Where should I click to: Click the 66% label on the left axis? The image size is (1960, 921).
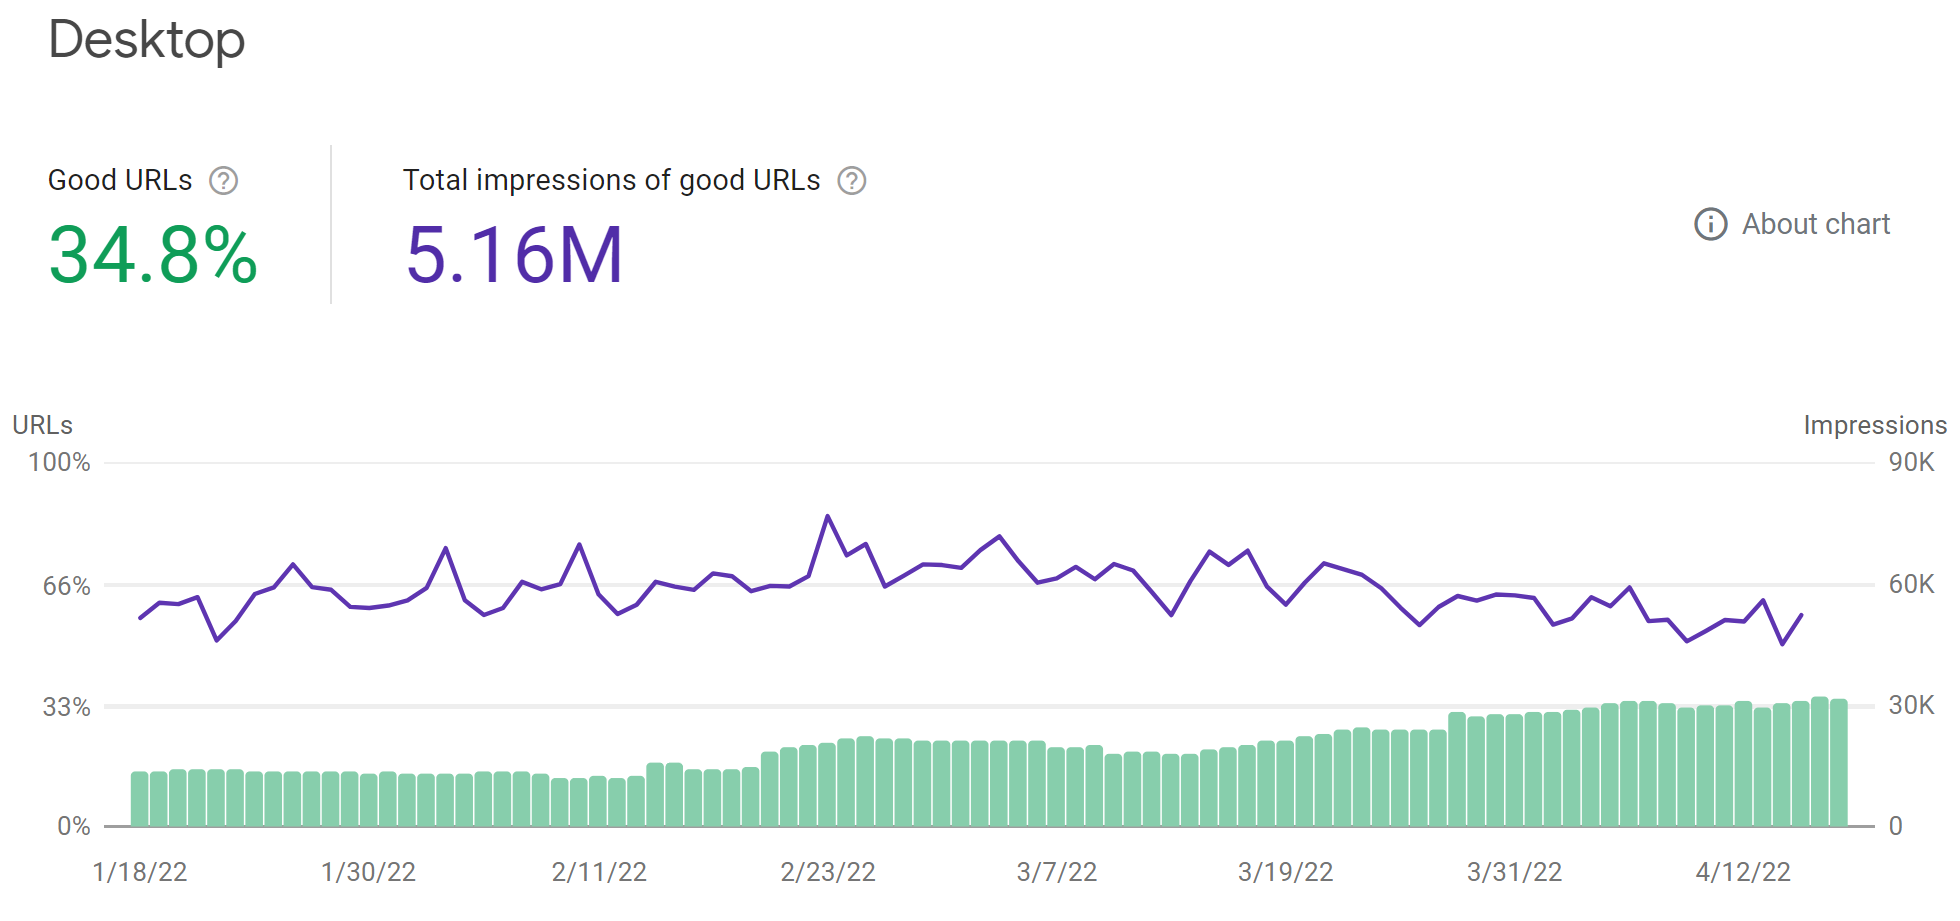tap(66, 585)
